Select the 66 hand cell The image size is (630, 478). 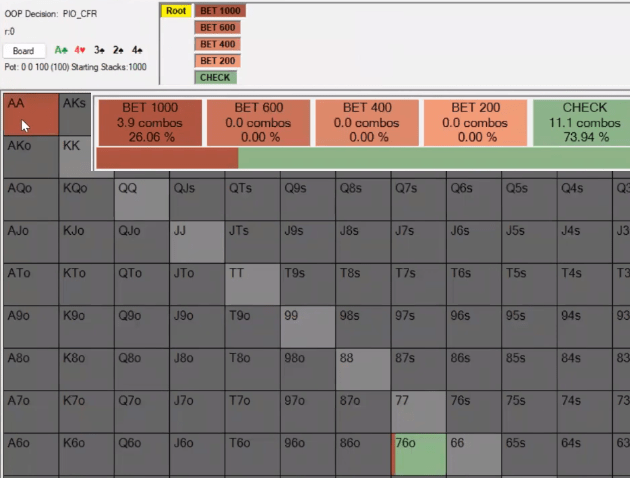click(474, 455)
